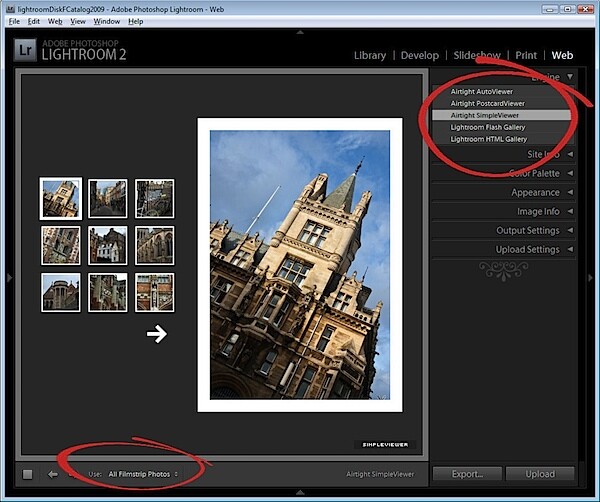Screen dimensions: 600x502
Task: Click the Export... button
Action: [467, 474]
